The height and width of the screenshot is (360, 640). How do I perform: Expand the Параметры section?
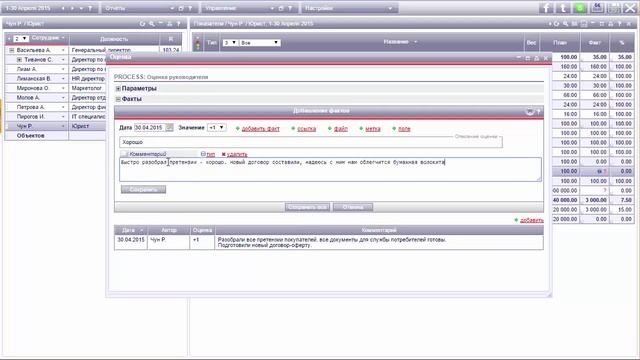click(x=118, y=88)
